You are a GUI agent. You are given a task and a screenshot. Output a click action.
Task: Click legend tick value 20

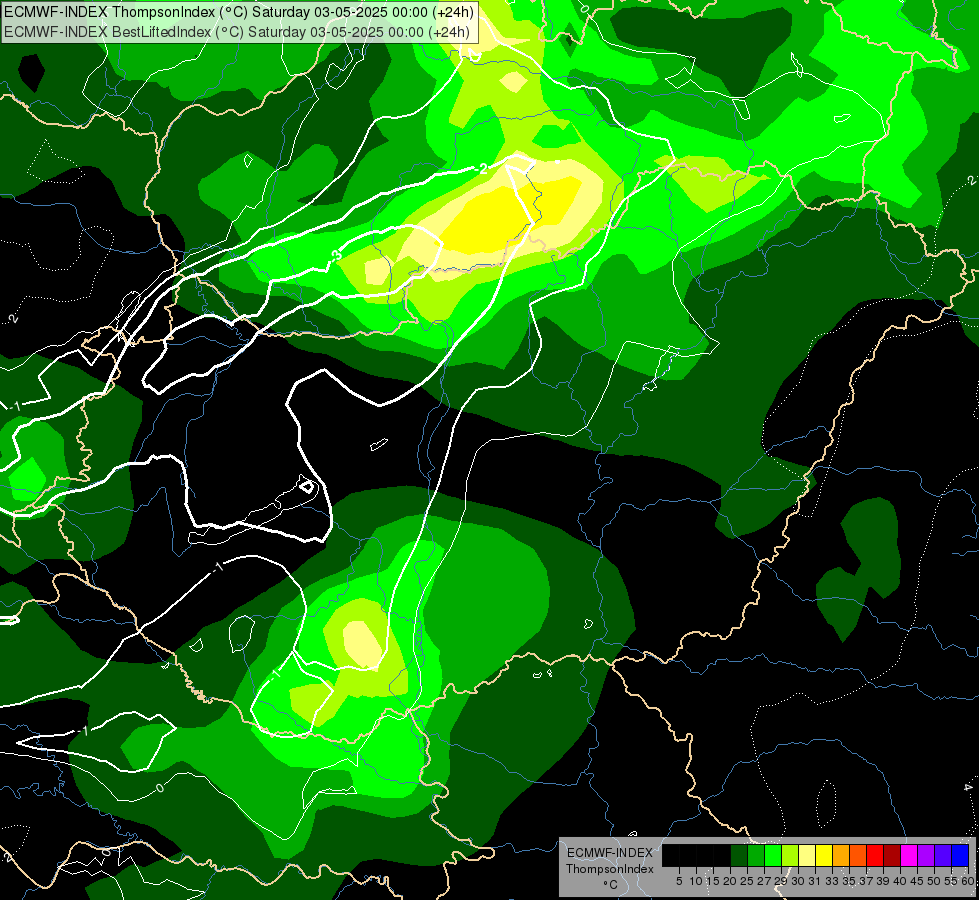[x=730, y=881]
